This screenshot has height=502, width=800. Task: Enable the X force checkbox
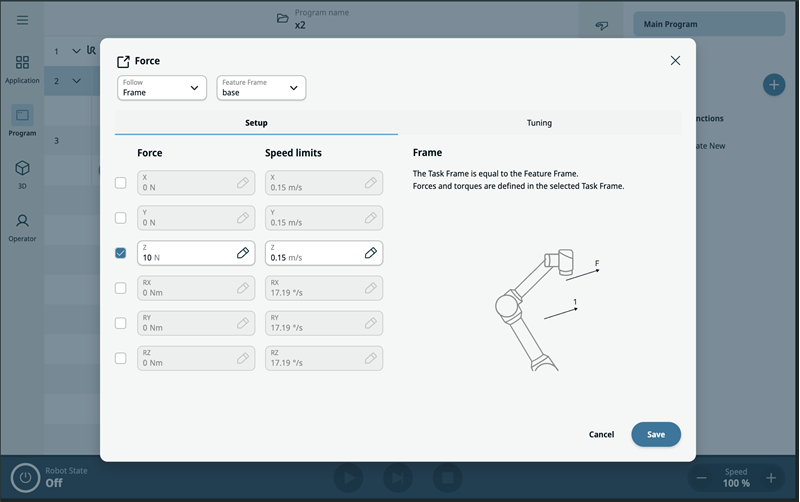tap(120, 183)
